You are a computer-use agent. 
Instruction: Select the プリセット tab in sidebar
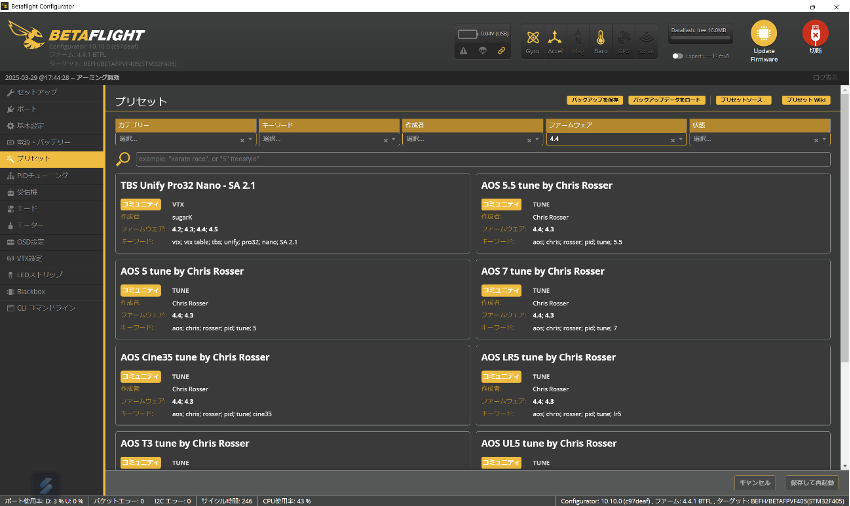[51, 159]
